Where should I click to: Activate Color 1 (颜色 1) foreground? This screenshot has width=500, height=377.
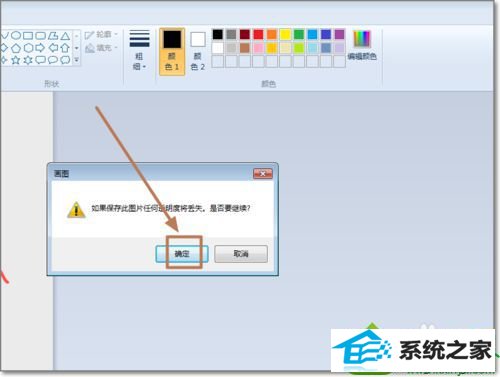point(172,52)
